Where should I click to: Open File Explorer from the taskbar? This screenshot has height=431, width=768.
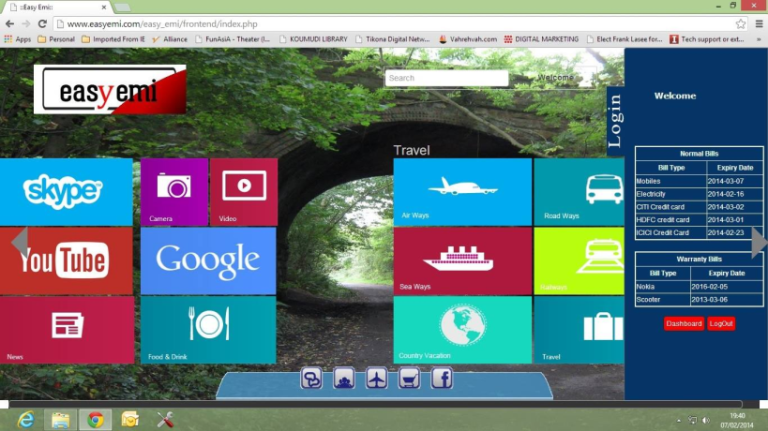[x=61, y=420]
